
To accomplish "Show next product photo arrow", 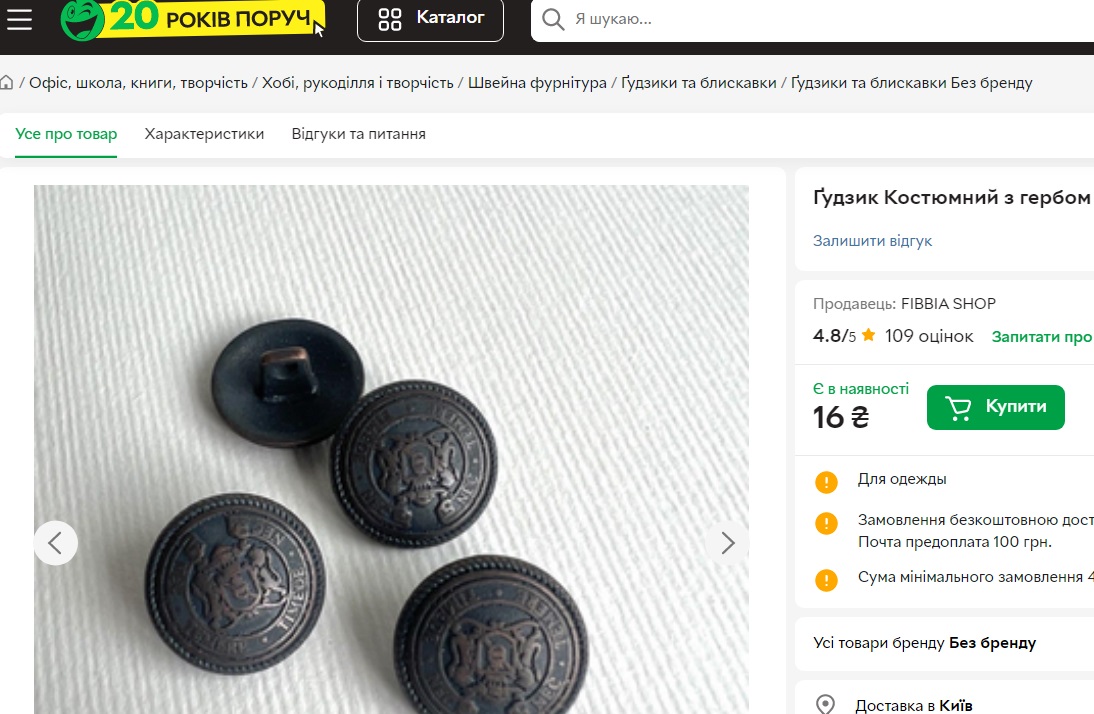I will tap(727, 543).
